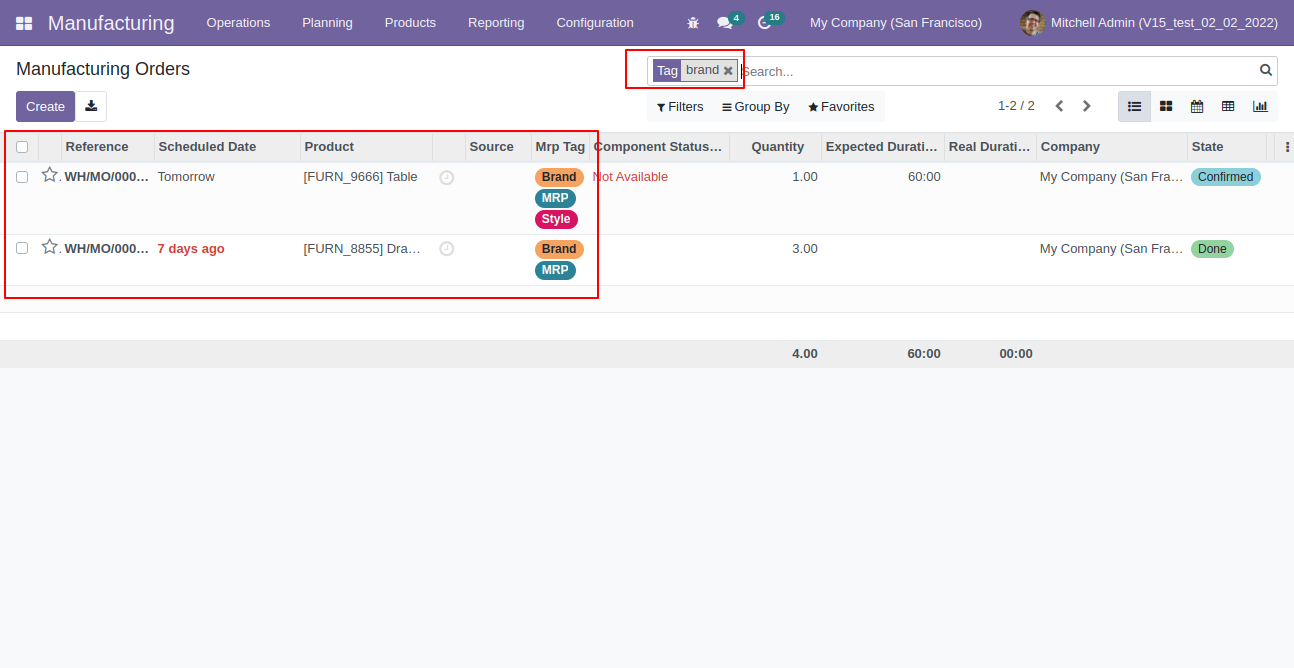The height and width of the screenshot is (668, 1294).
Task: Expand the Filters dropdown
Action: coord(680,107)
